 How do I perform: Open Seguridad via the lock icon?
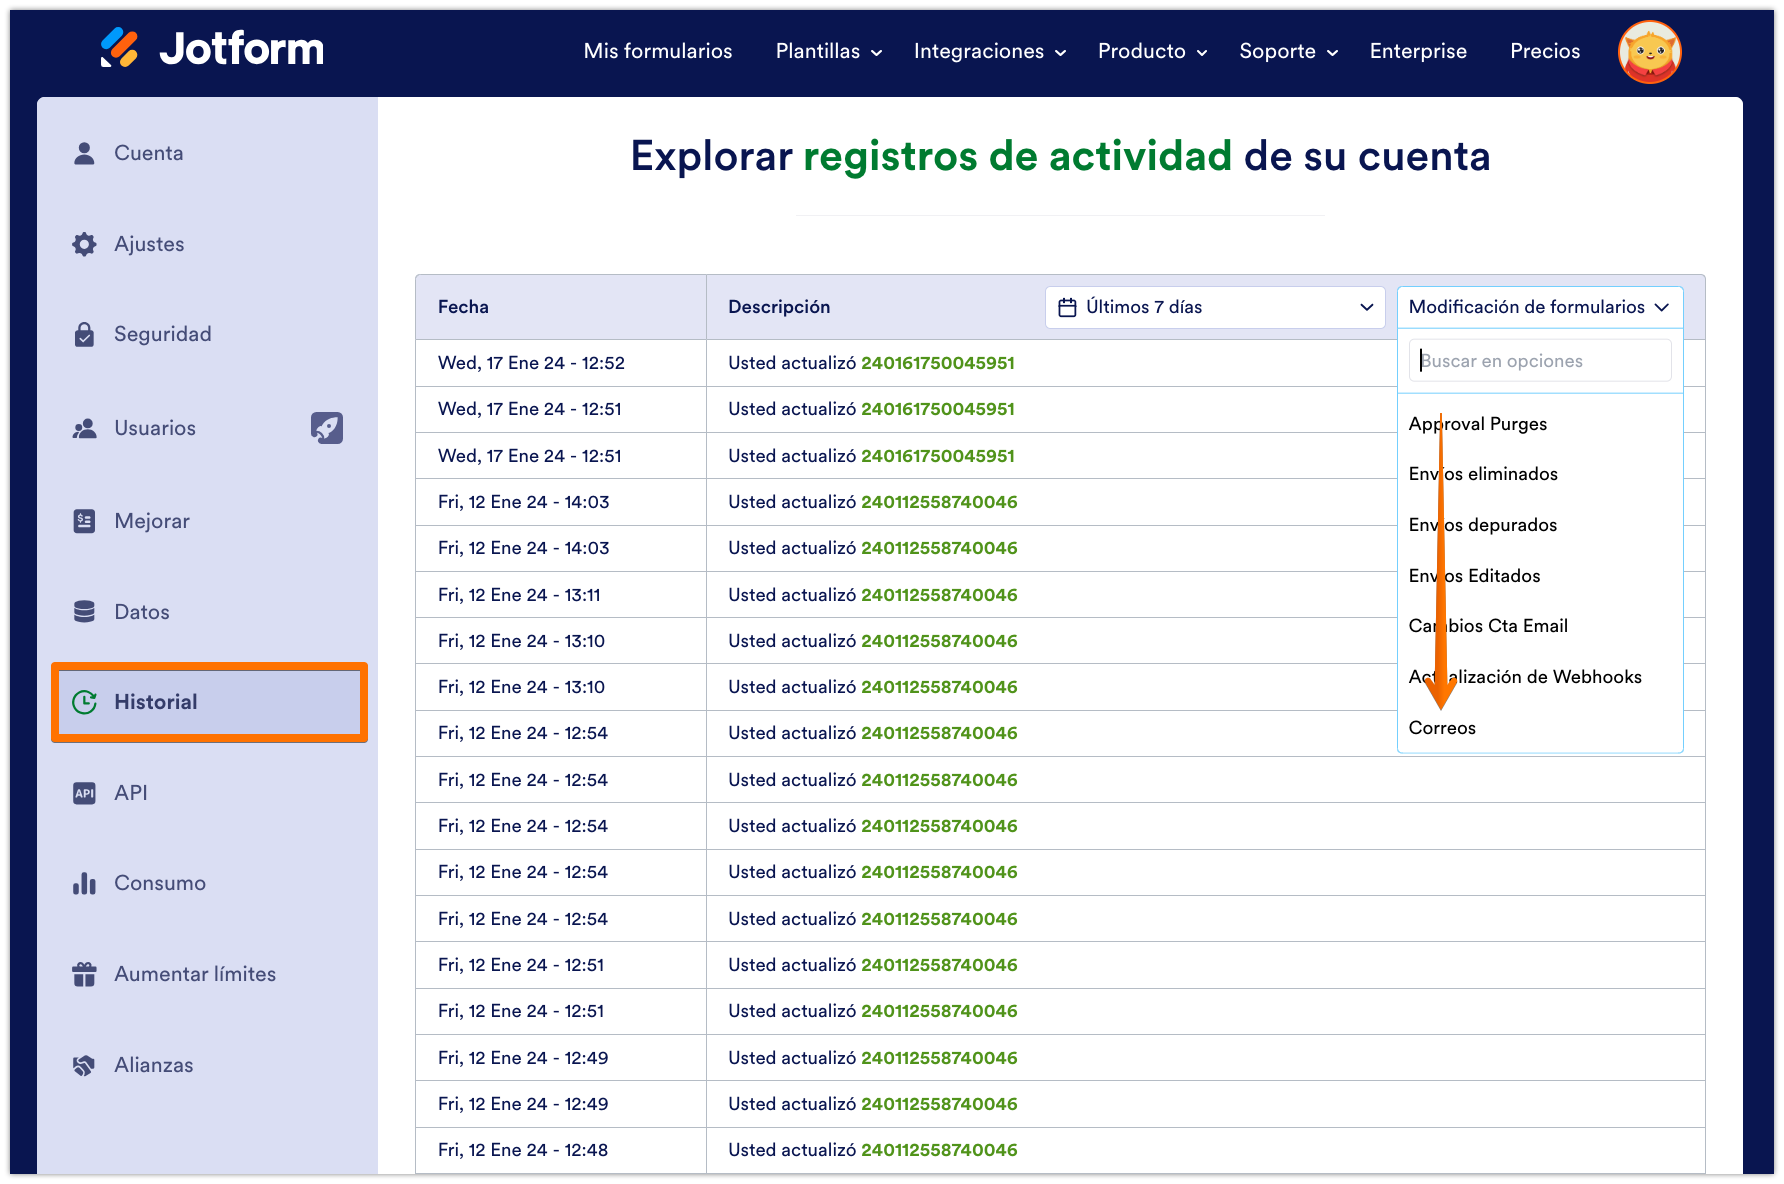click(x=84, y=333)
